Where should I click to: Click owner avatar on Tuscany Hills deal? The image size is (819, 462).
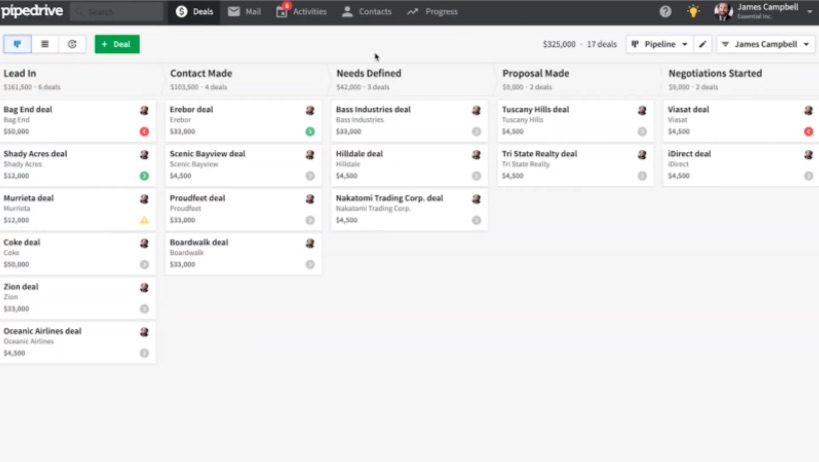642,110
